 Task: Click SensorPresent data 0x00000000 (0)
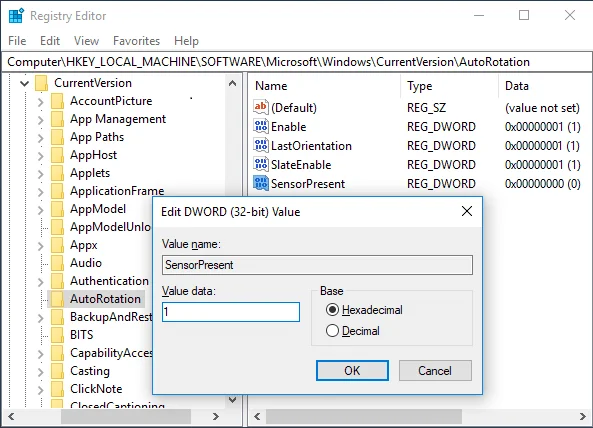(543, 183)
